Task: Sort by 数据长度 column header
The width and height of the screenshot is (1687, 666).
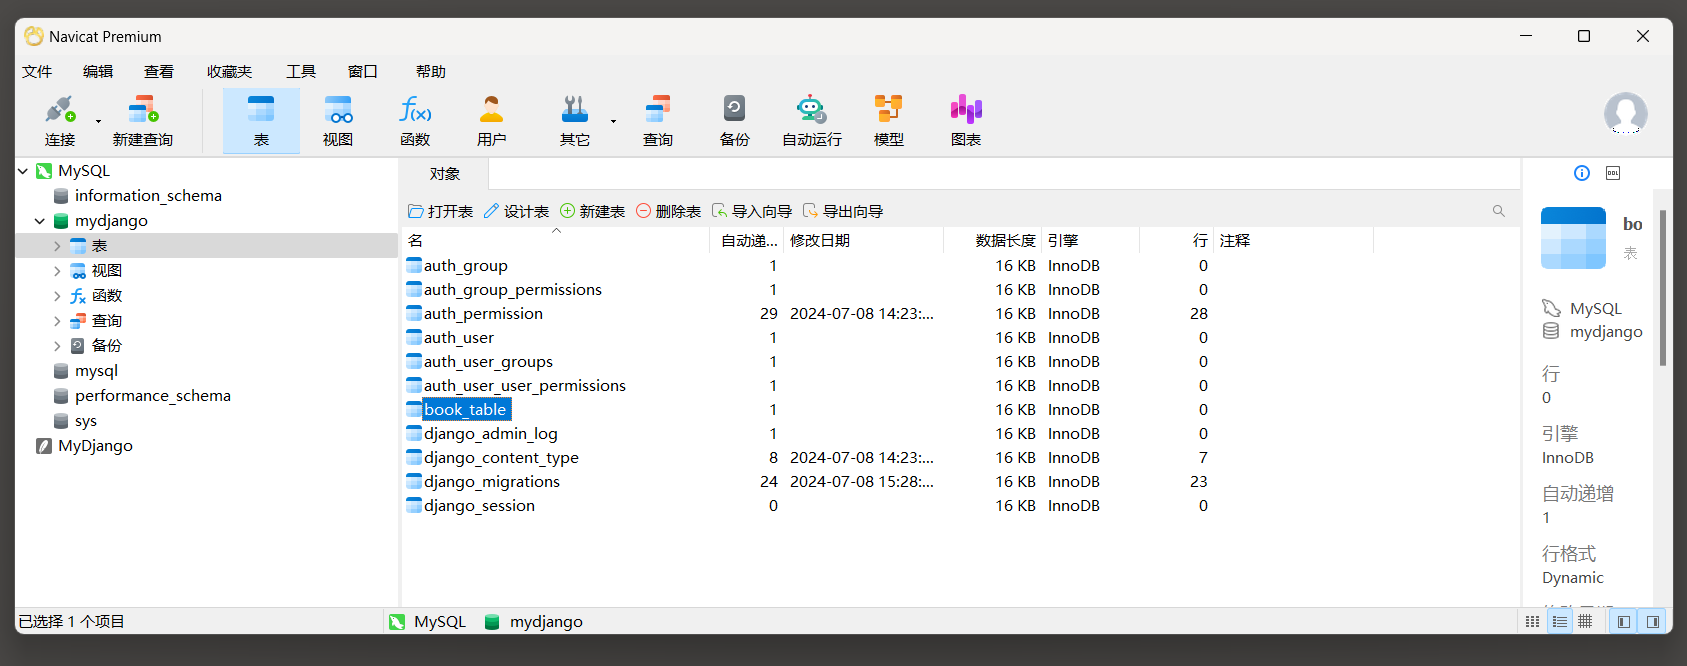Action: (993, 241)
